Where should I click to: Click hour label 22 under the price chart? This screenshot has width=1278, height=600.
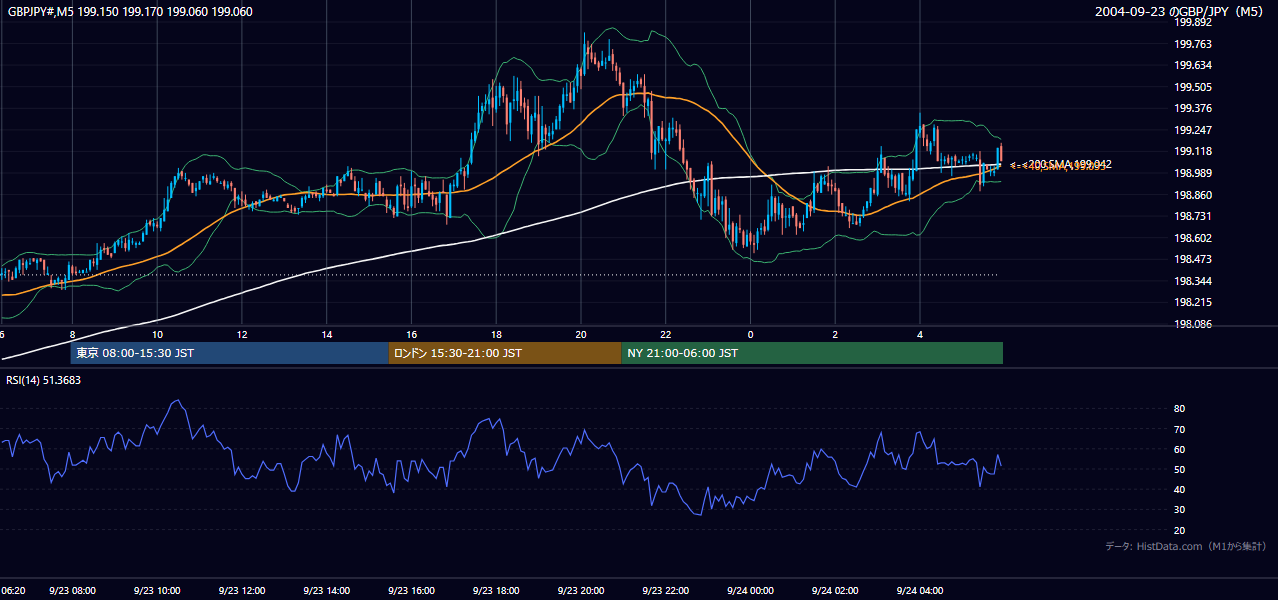pos(666,334)
